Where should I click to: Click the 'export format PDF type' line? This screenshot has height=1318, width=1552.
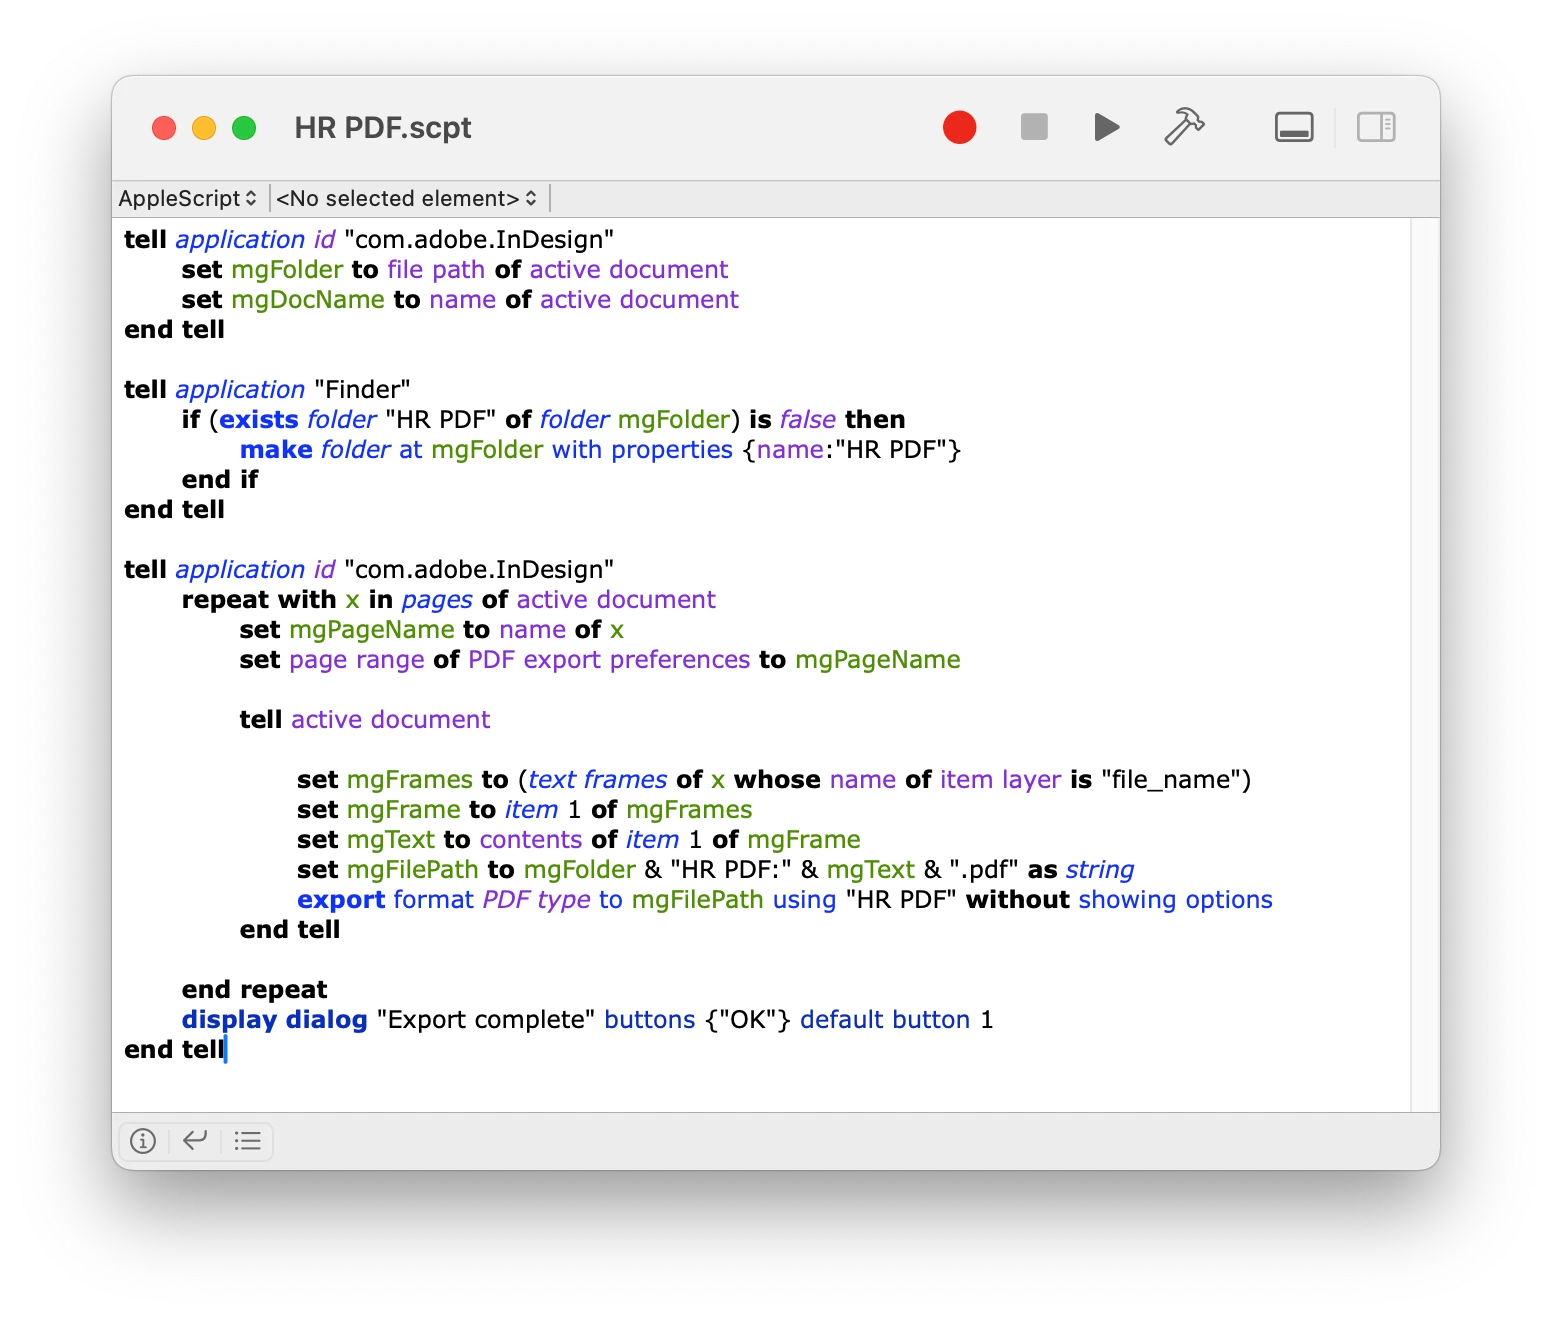click(785, 900)
